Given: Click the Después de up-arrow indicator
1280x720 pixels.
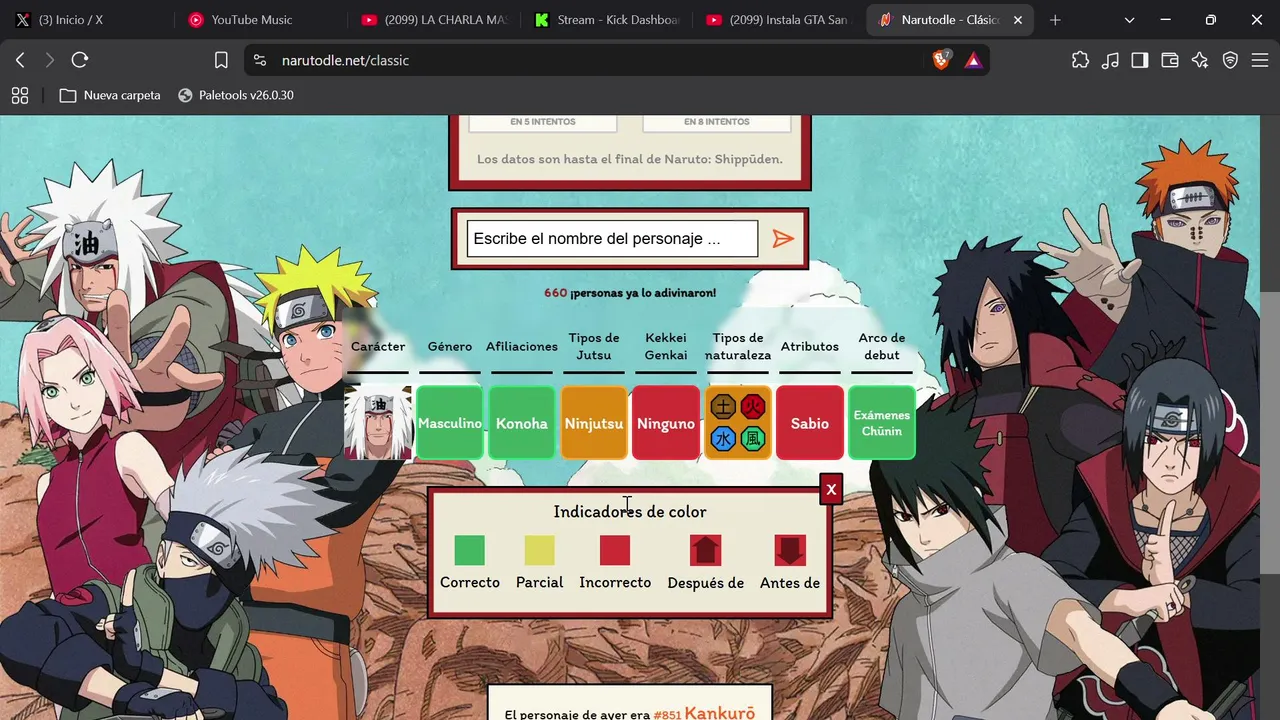Looking at the screenshot, I should tap(705, 550).
